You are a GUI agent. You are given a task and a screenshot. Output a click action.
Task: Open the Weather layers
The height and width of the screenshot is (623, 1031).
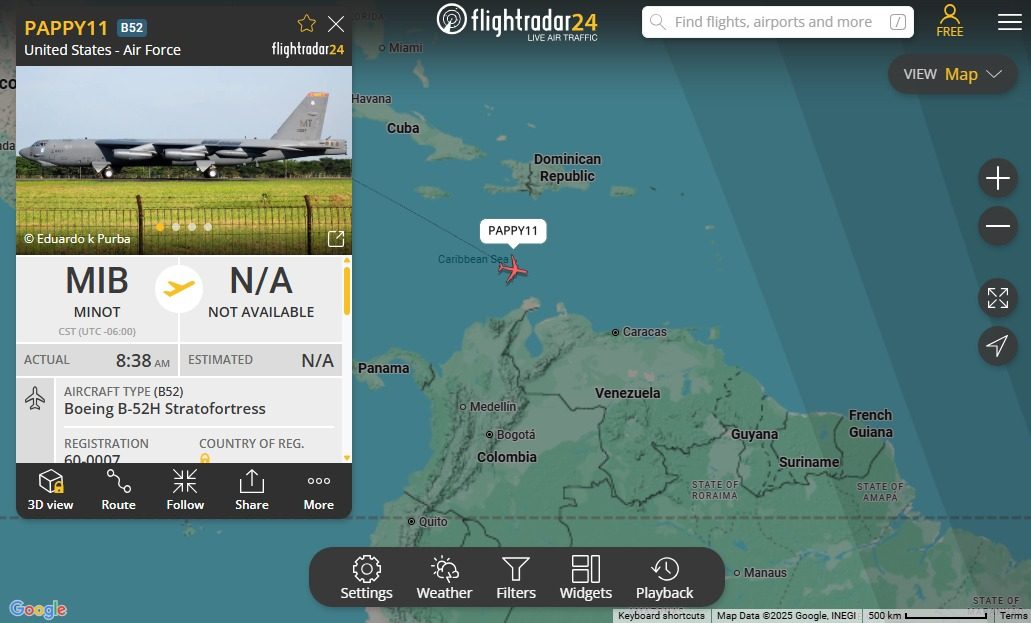444,578
